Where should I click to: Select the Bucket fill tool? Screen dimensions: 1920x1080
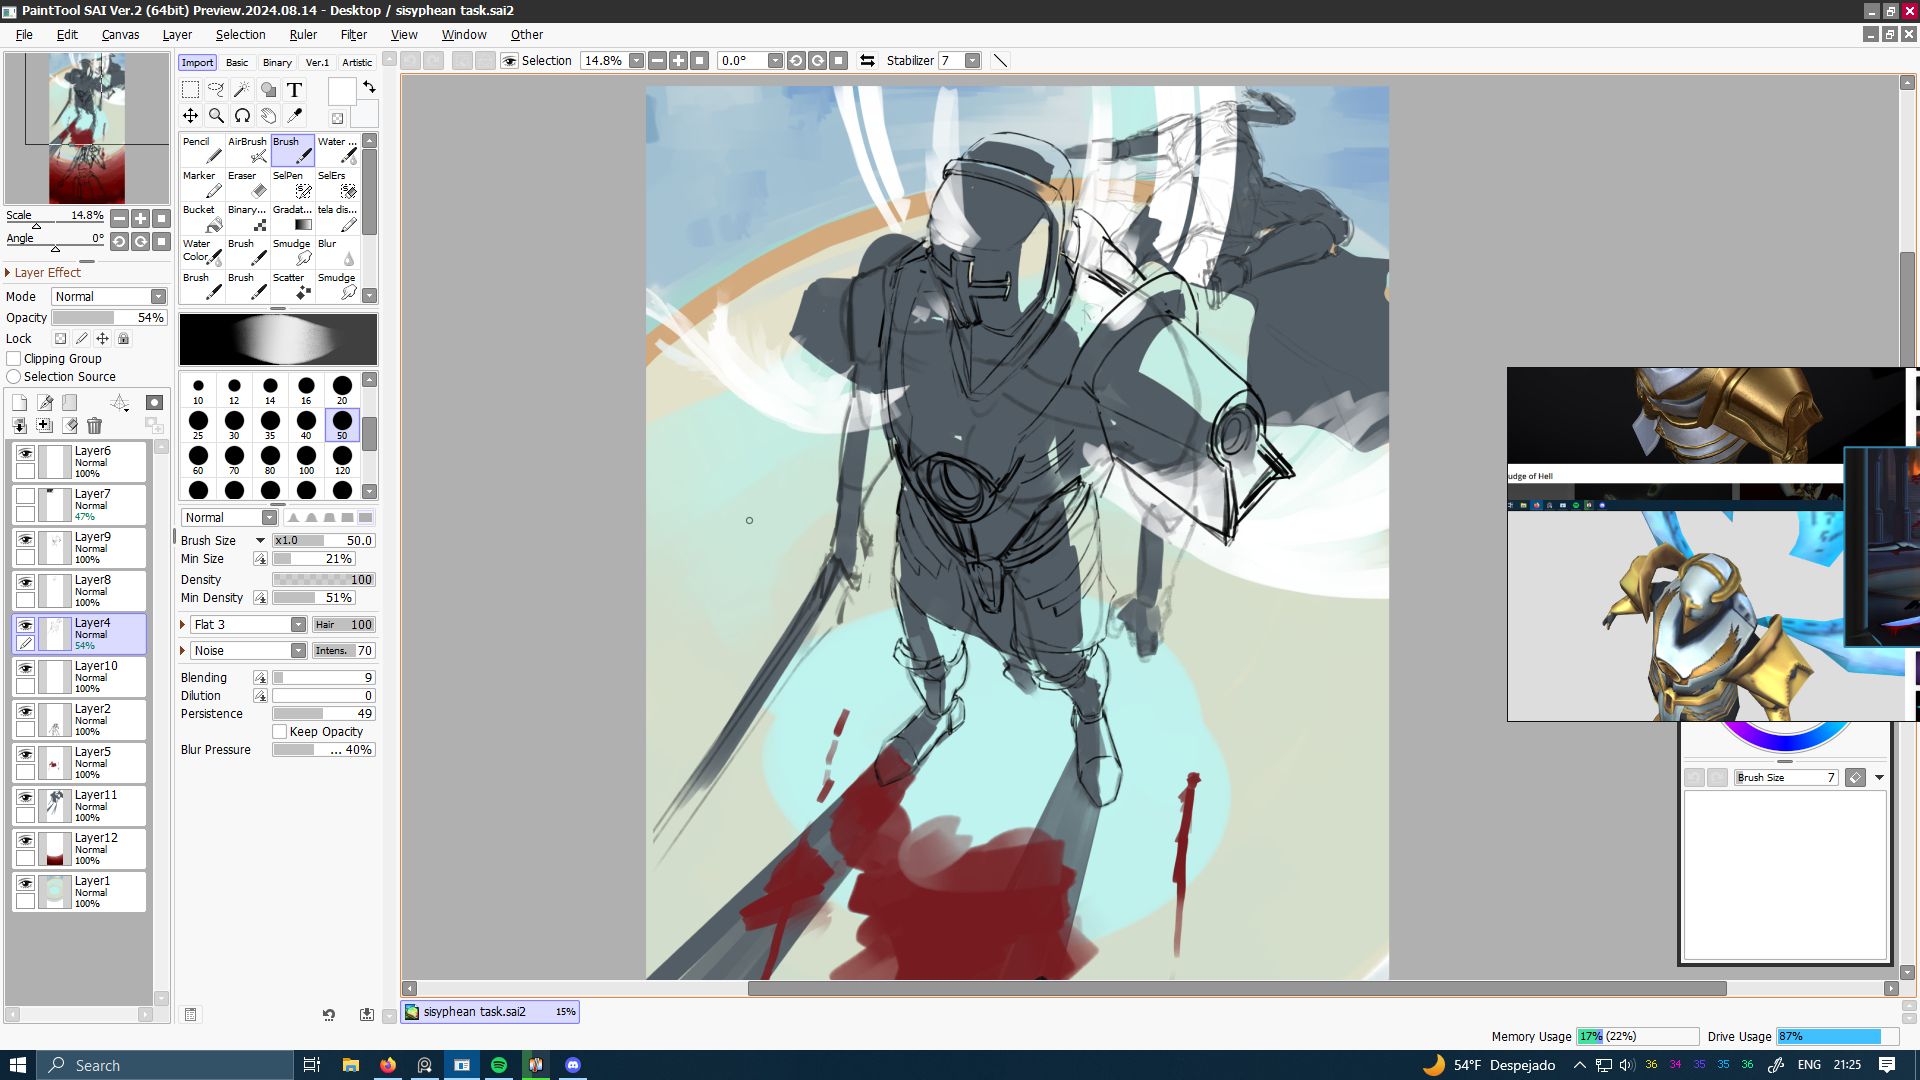click(203, 218)
